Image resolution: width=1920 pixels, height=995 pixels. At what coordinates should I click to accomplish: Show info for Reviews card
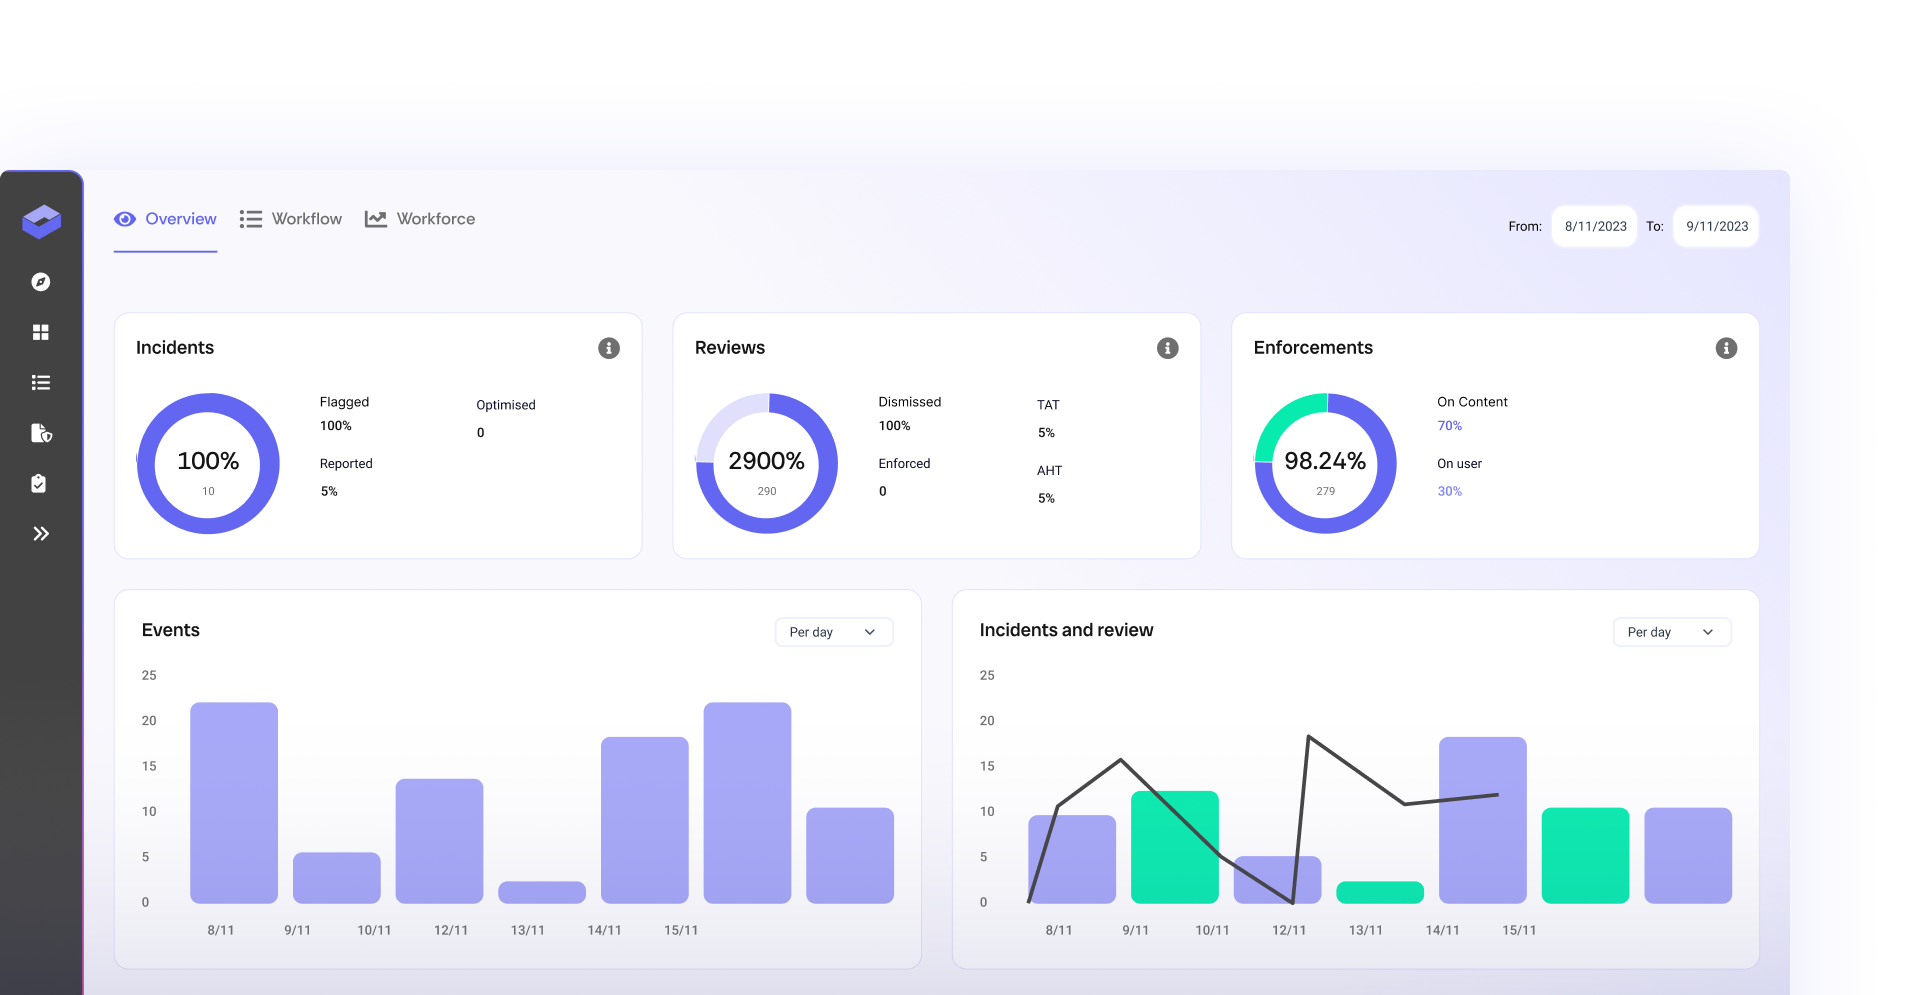[1167, 348]
